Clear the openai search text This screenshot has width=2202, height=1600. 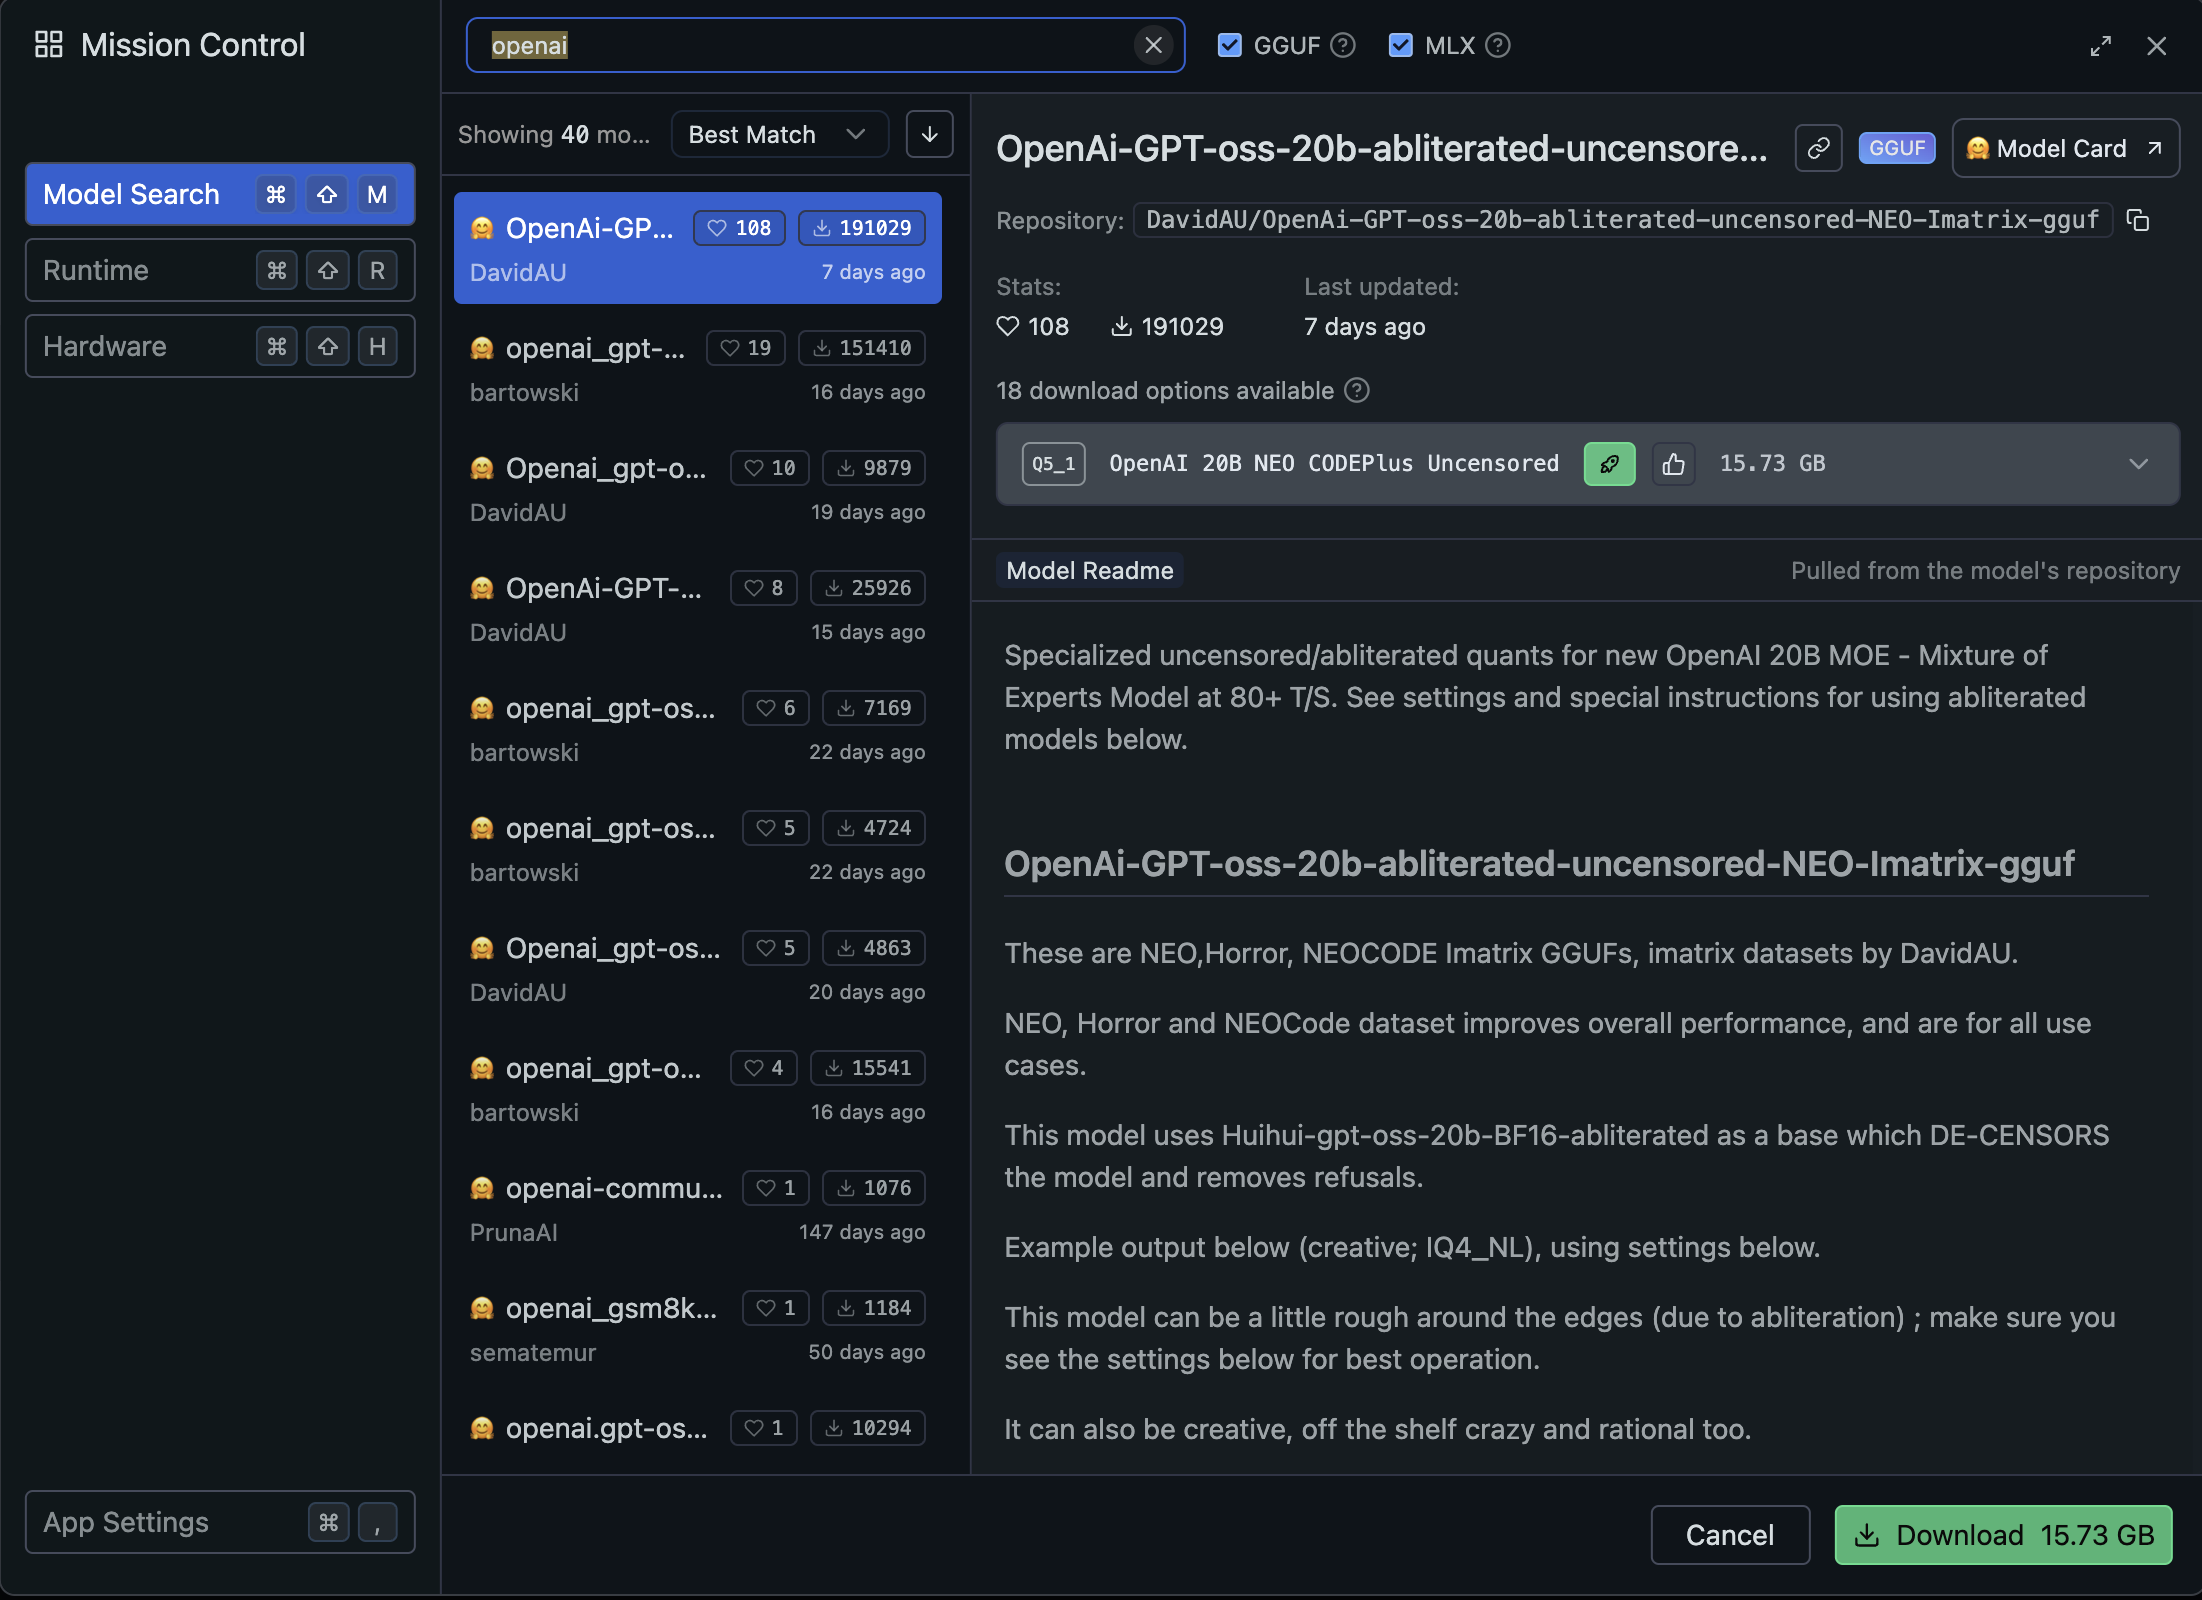(1153, 45)
